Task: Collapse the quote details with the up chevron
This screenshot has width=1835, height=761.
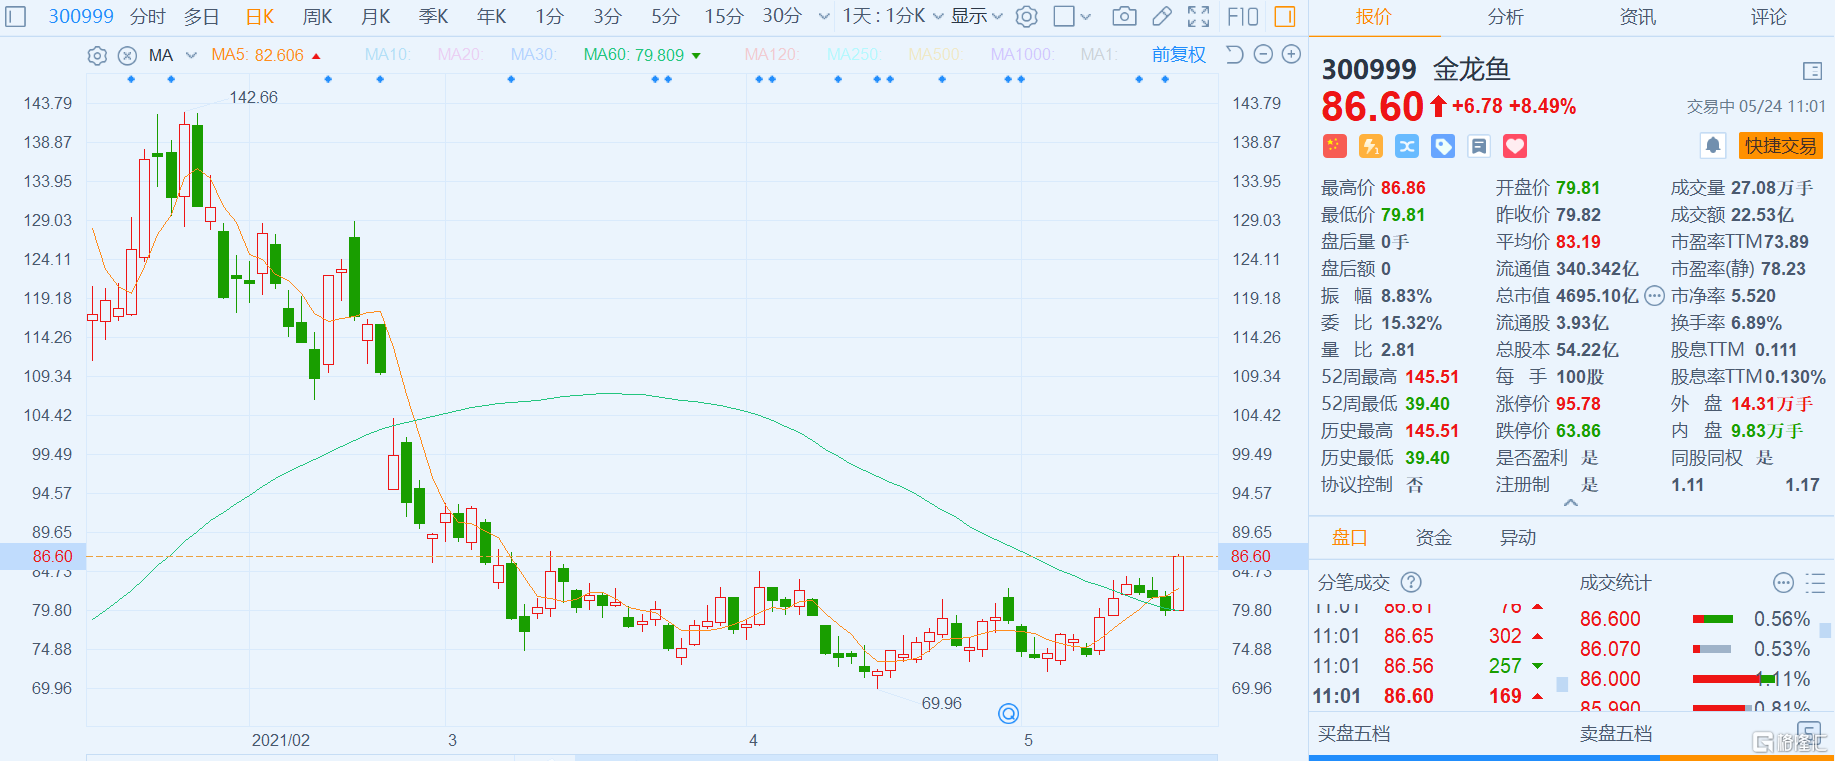Action: click(x=1571, y=503)
